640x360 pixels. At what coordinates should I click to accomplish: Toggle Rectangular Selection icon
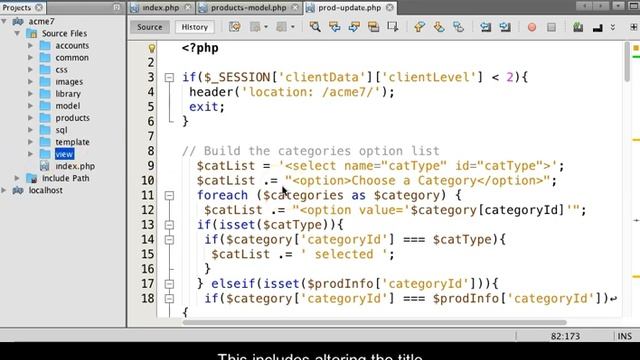pos(393,27)
